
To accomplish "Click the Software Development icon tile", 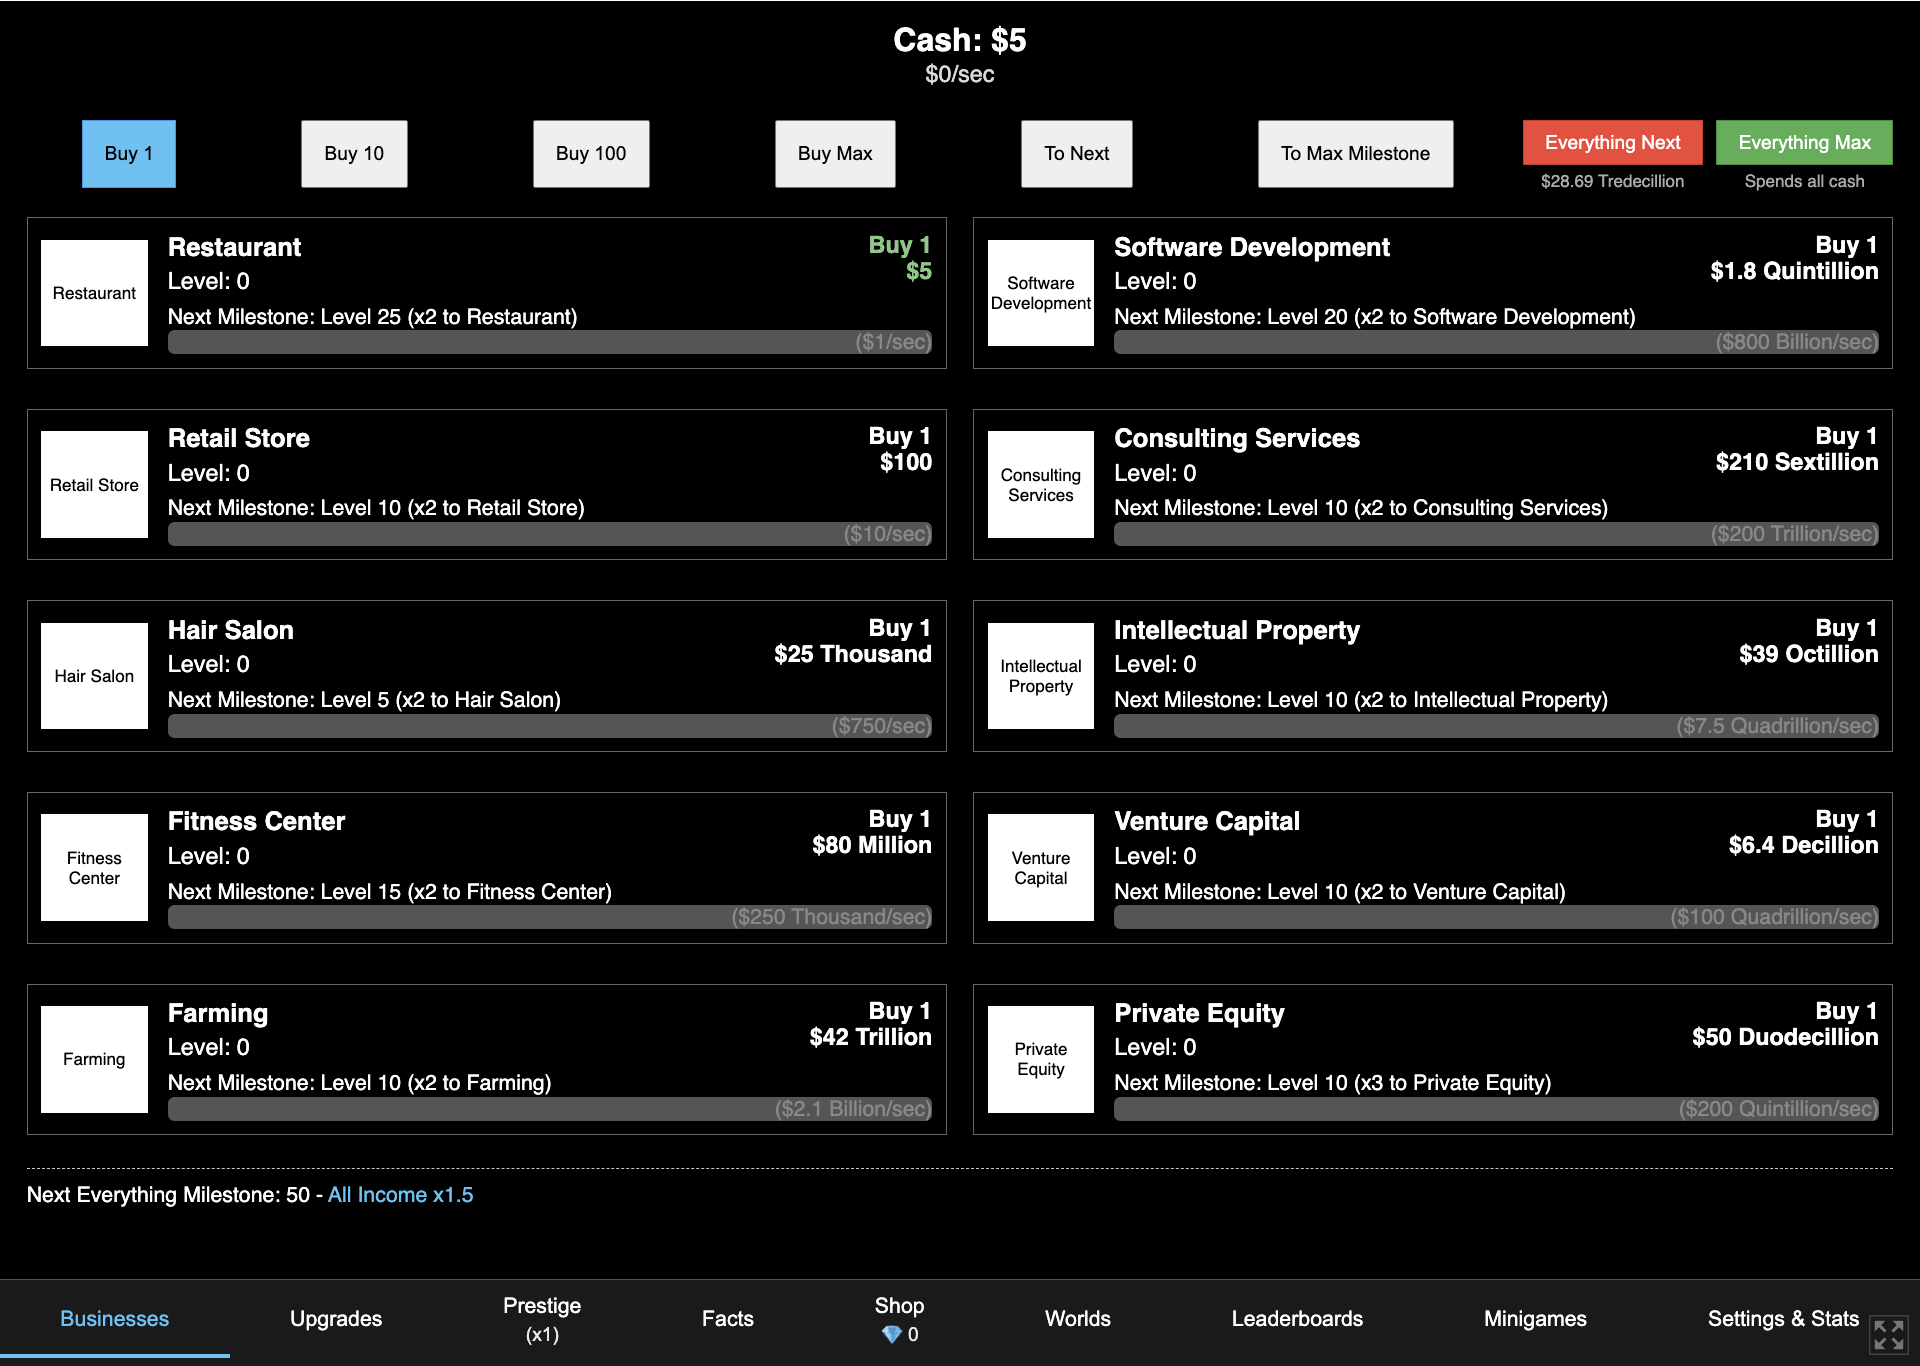I will tap(1041, 293).
